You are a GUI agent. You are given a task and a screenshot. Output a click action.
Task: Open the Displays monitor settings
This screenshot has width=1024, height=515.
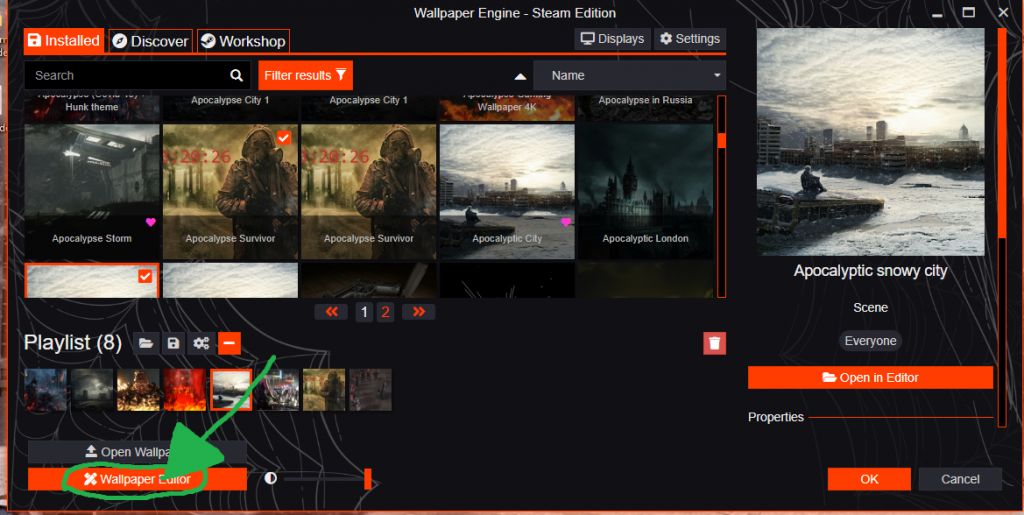pyautogui.click(x=613, y=39)
